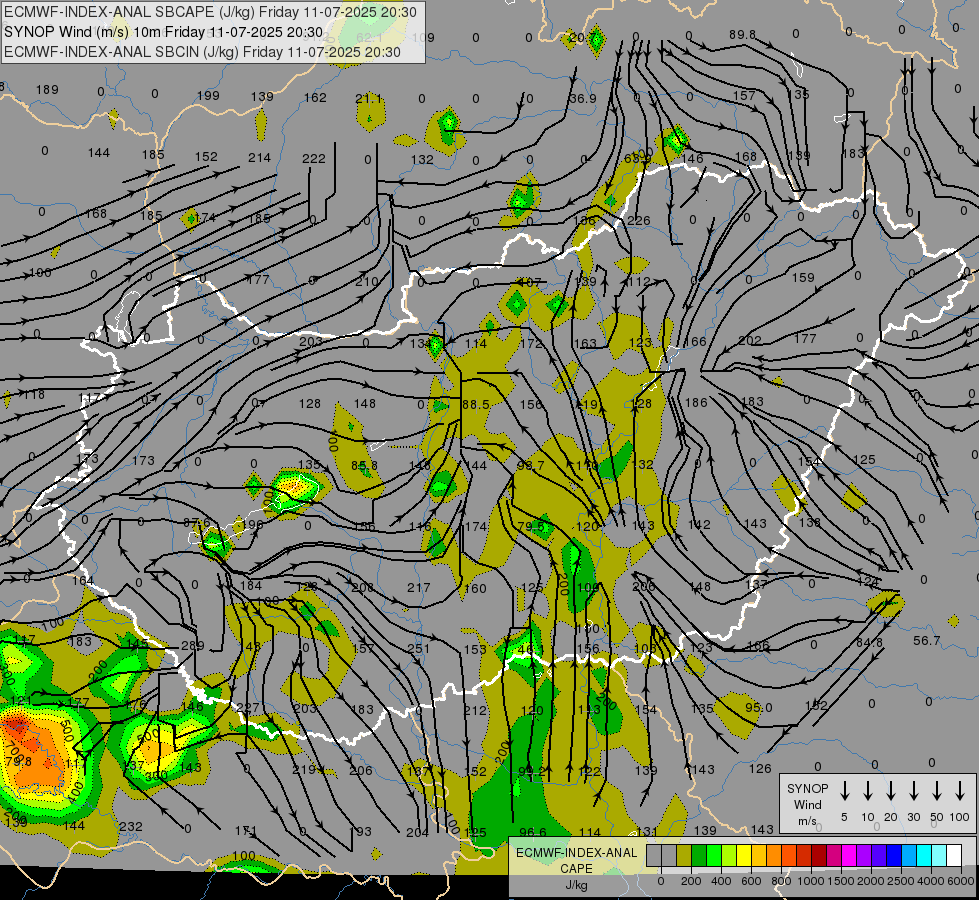Click the '89.8' value on the map
979x900 pixels.
point(742,35)
